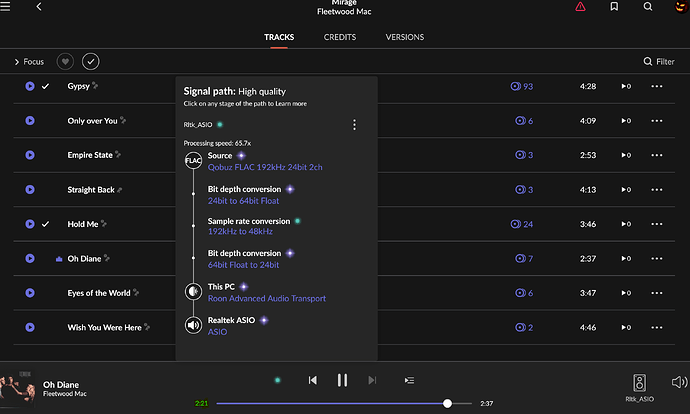Switch to the CREDITS tab
Viewport: 690px width, 414px height.
[x=340, y=37]
